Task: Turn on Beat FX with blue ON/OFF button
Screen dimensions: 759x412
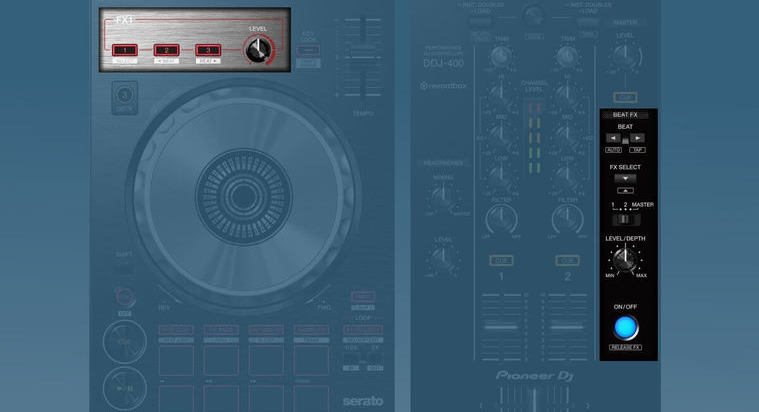Action: tap(625, 327)
